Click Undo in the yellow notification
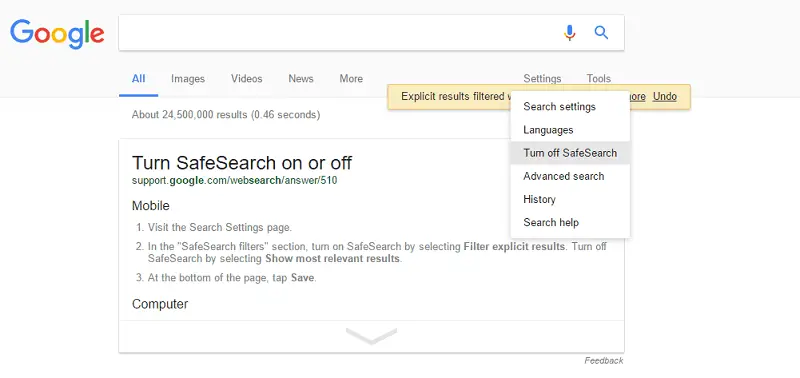The image size is (800, 378). pos(664,96)
